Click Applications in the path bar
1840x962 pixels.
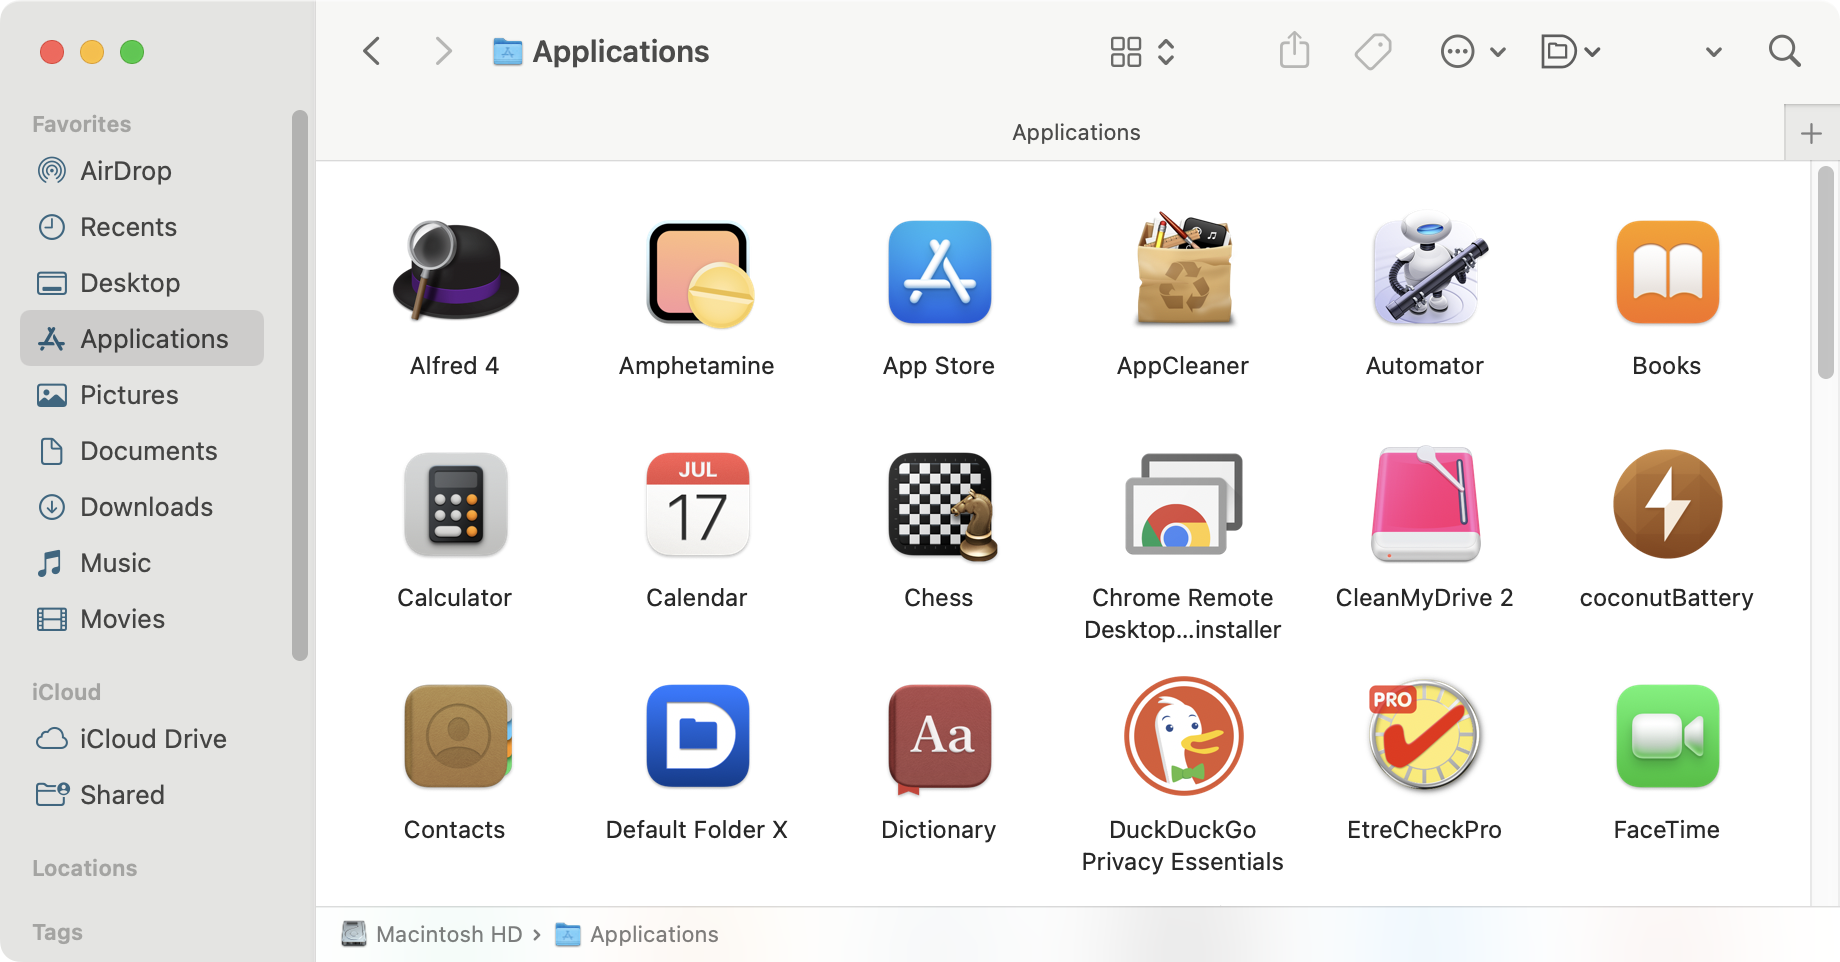[x=637, y=934]
